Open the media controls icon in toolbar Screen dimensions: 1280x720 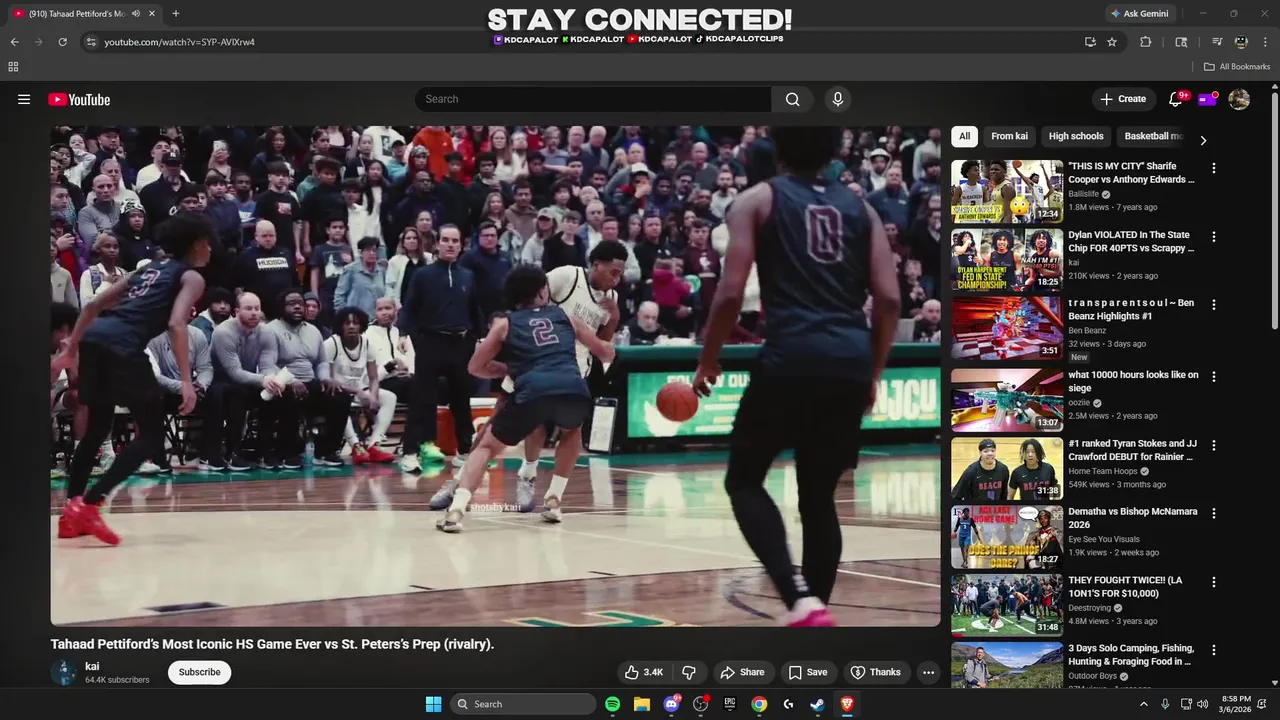(x=1217, y=42)
